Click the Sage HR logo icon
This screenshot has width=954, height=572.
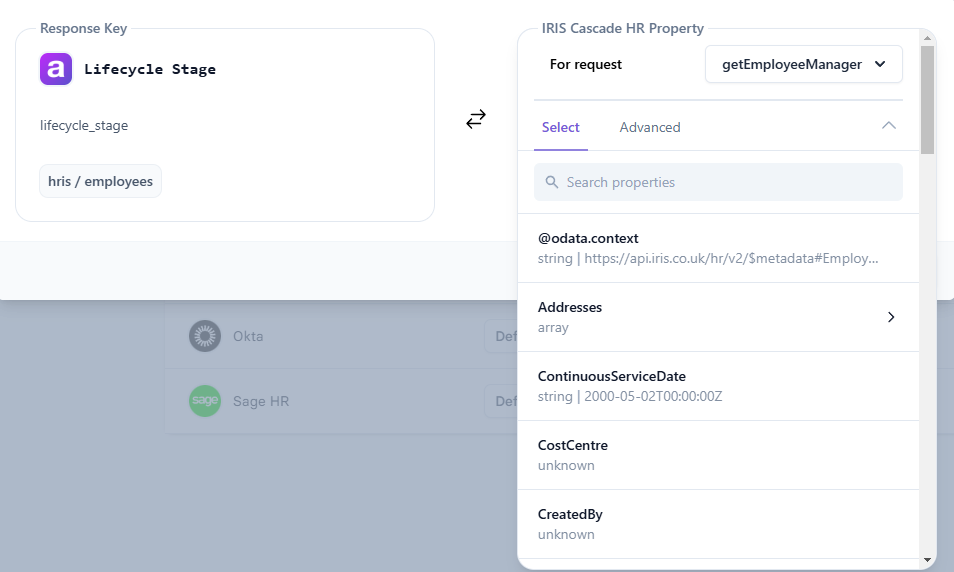coord(205,401)
